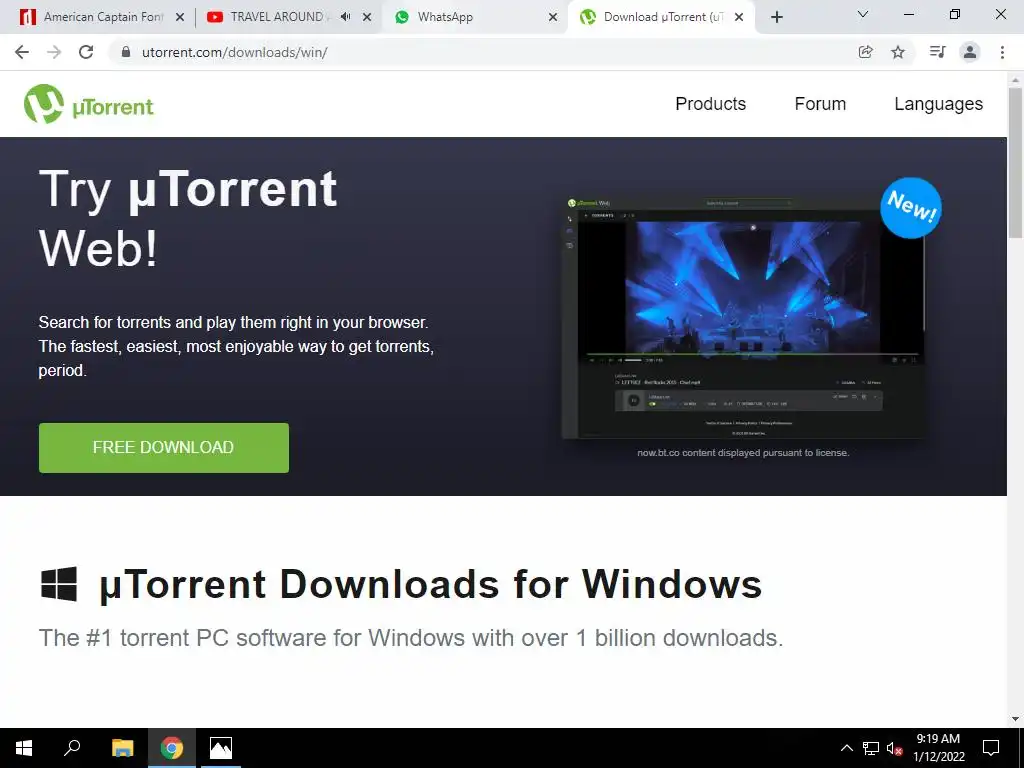Click the share page icon in address bar
This screenshot has height=768, width=1024.
[x=865, y=52]
